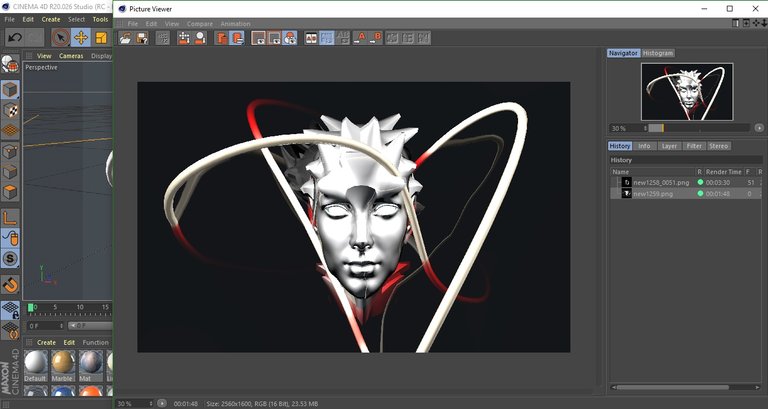Open Create menu in Cinema 4D main window
Image resolution: width=768 pixels, height=409 pixels.
point(51,20)
